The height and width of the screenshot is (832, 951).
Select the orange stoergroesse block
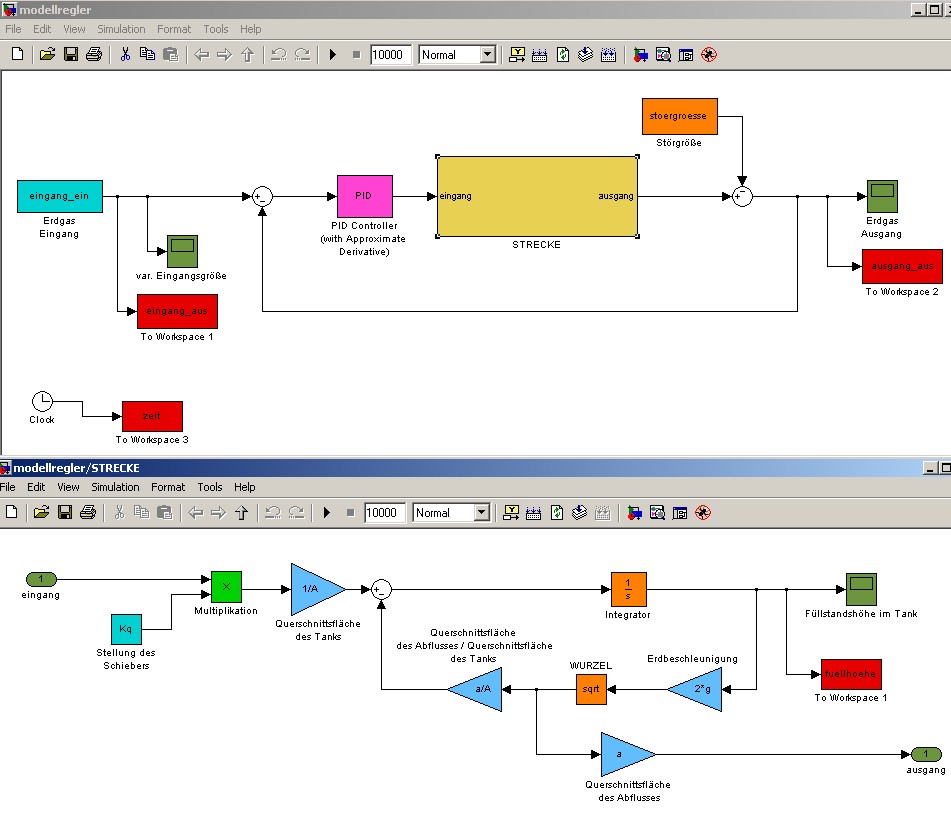click(x=679, y=116)
